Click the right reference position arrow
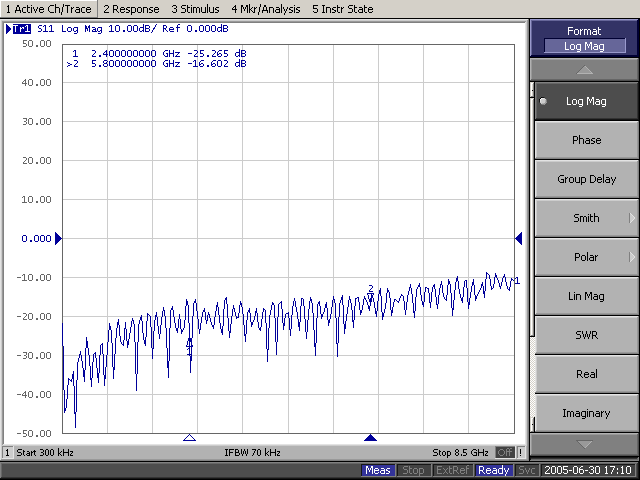Image resolution: width=640 pixels, height=480 pixels. point(519,238)
